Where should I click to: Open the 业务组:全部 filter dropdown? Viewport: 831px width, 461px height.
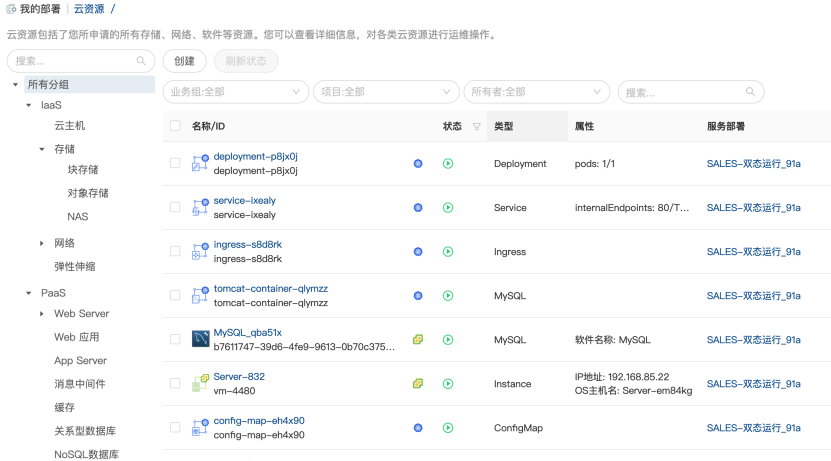[236, 92]
